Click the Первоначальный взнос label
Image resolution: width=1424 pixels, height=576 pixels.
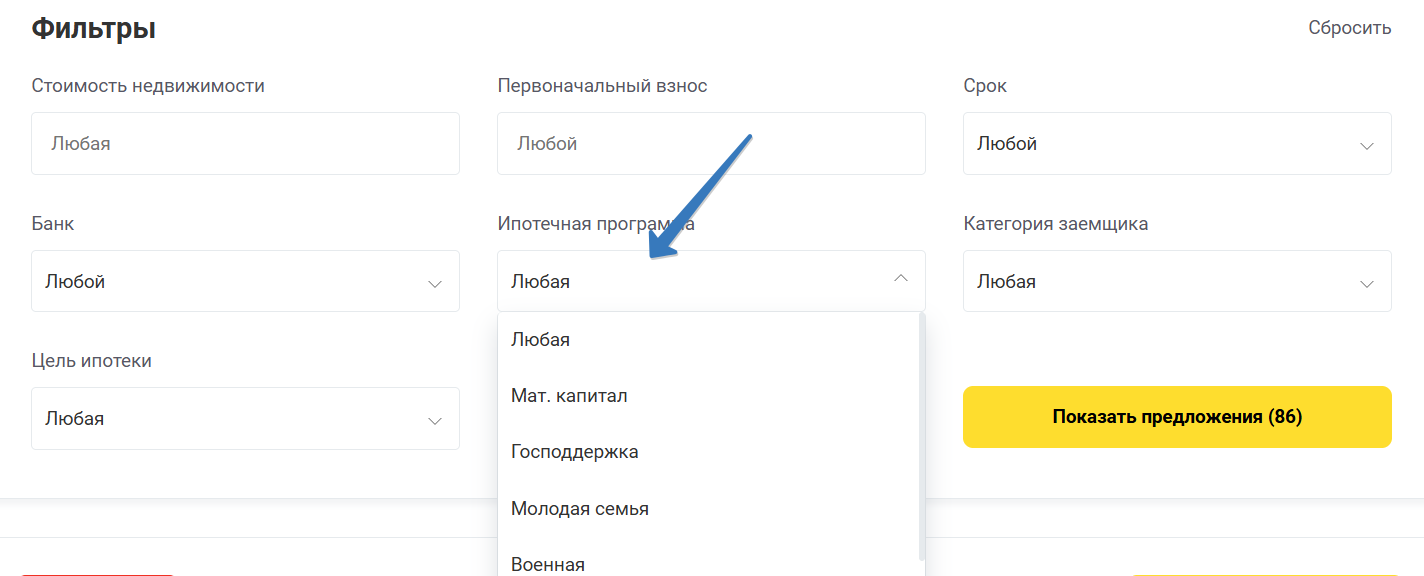[x=602, y=86]
